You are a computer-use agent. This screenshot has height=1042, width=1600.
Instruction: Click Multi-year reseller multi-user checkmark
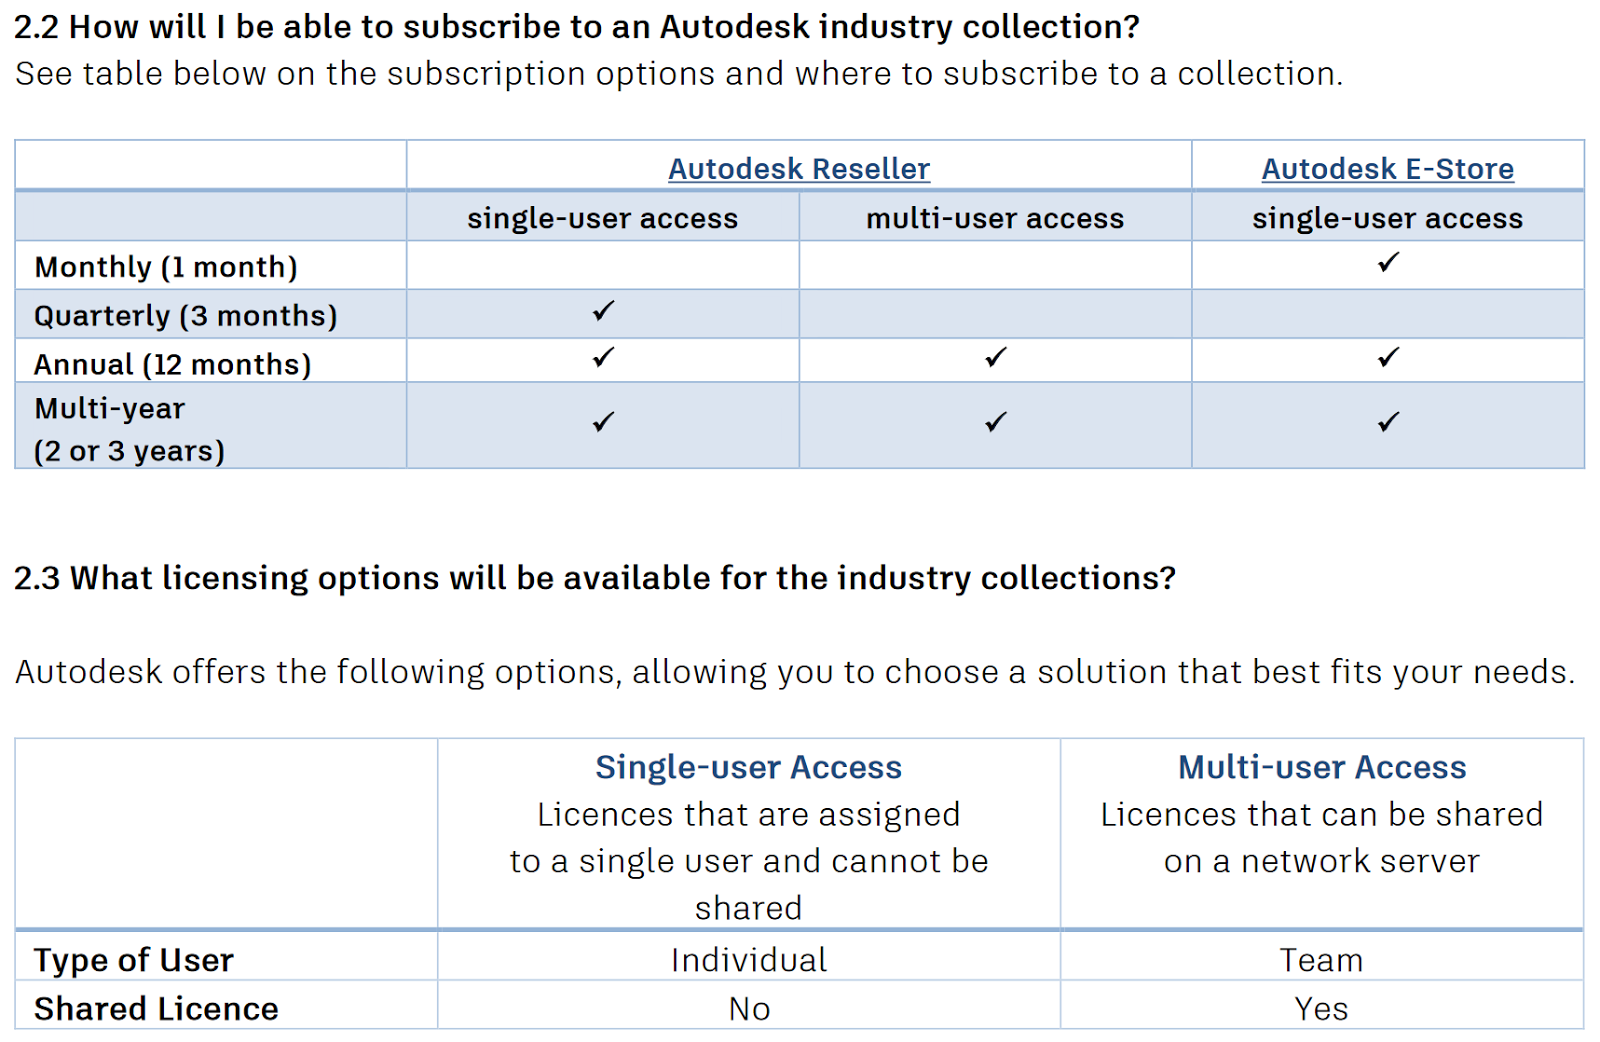coord(995,422)
